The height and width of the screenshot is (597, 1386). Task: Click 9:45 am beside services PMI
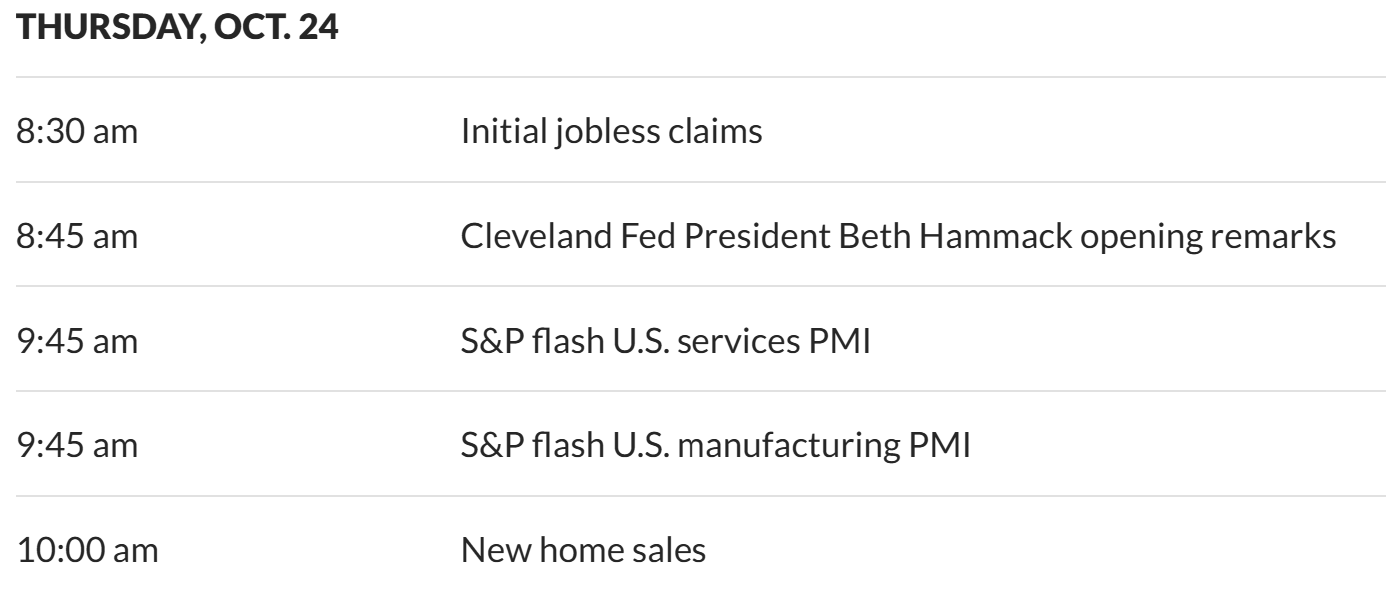[77, 341]
